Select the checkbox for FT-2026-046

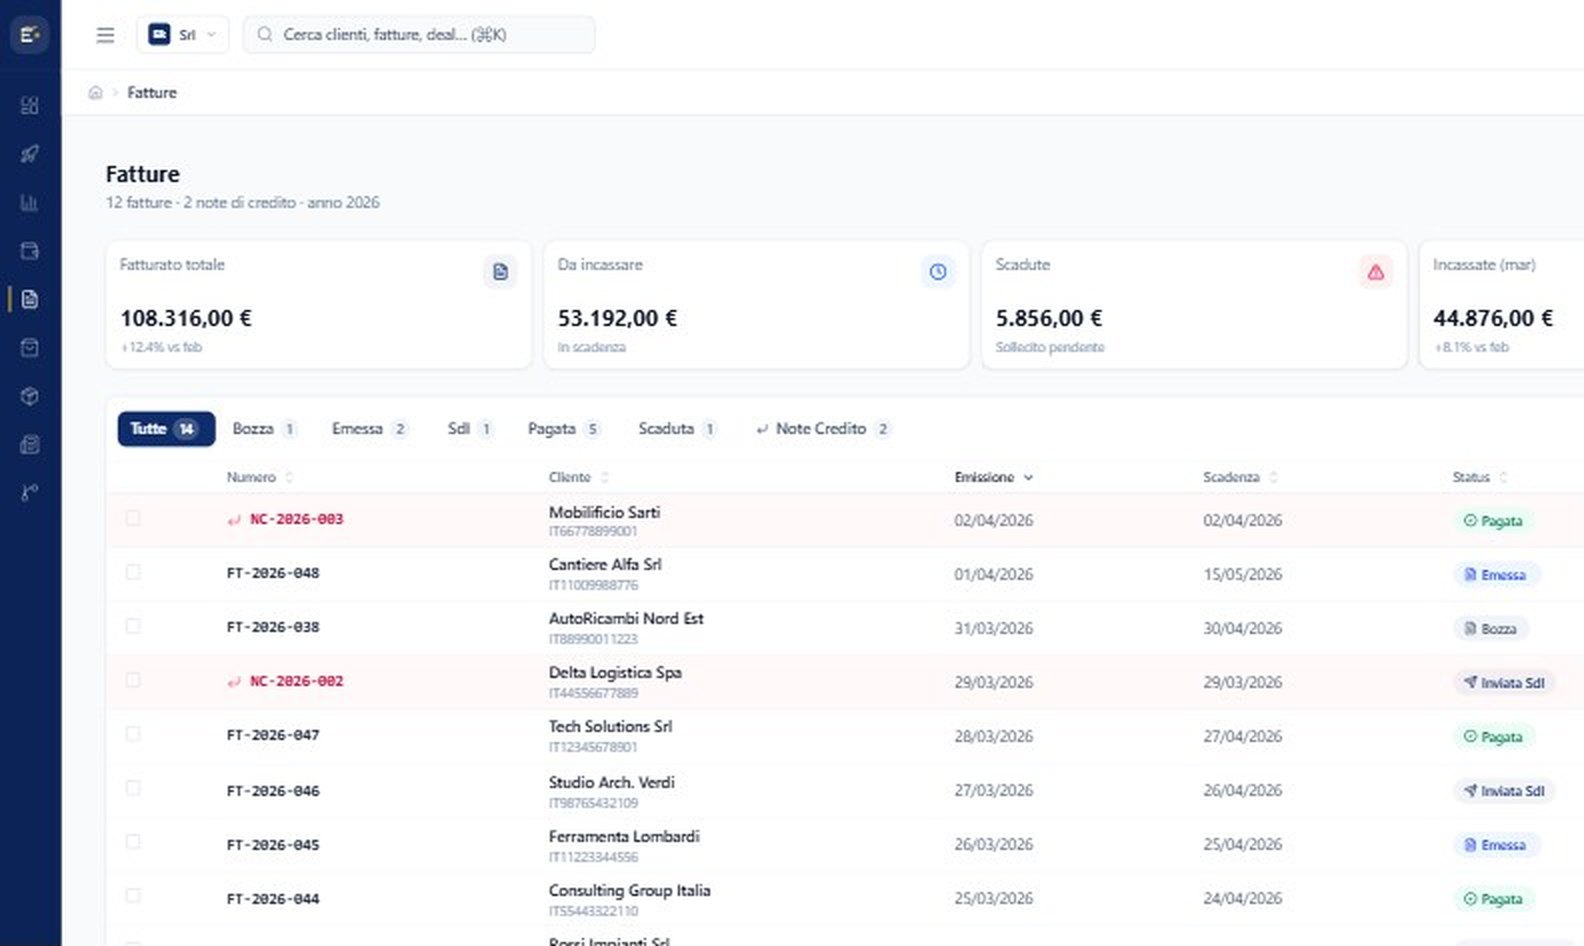point(133,788)
